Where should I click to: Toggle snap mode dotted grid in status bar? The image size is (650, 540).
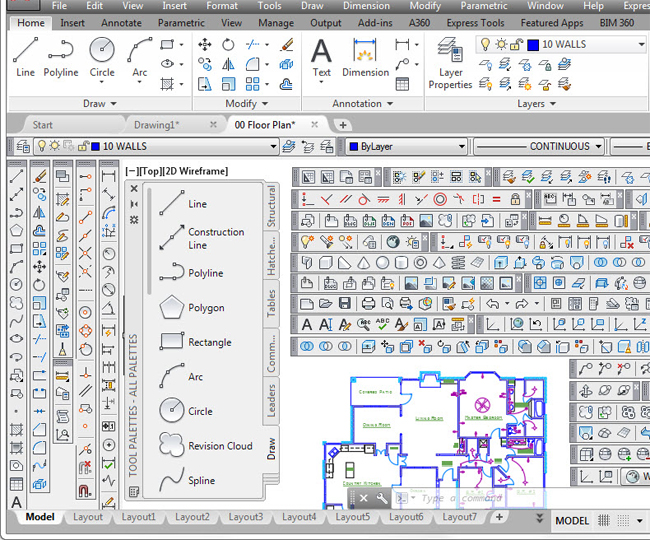tap(623, 520)
